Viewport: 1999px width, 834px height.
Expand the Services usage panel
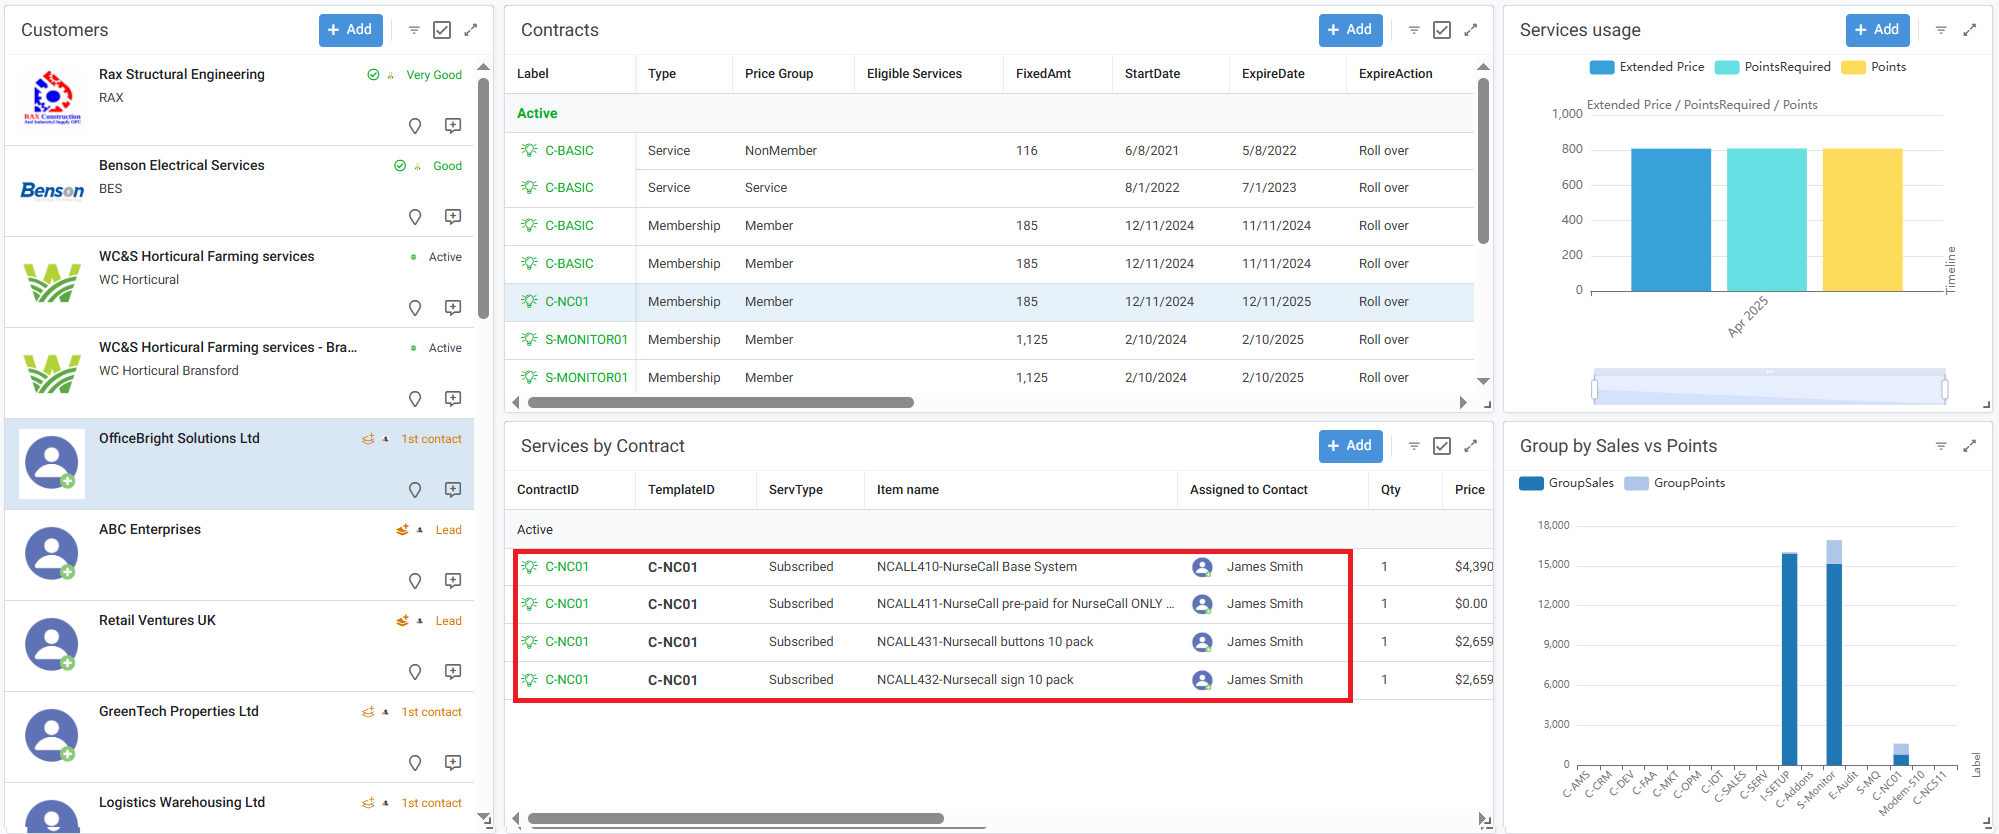pos(1970,30)
